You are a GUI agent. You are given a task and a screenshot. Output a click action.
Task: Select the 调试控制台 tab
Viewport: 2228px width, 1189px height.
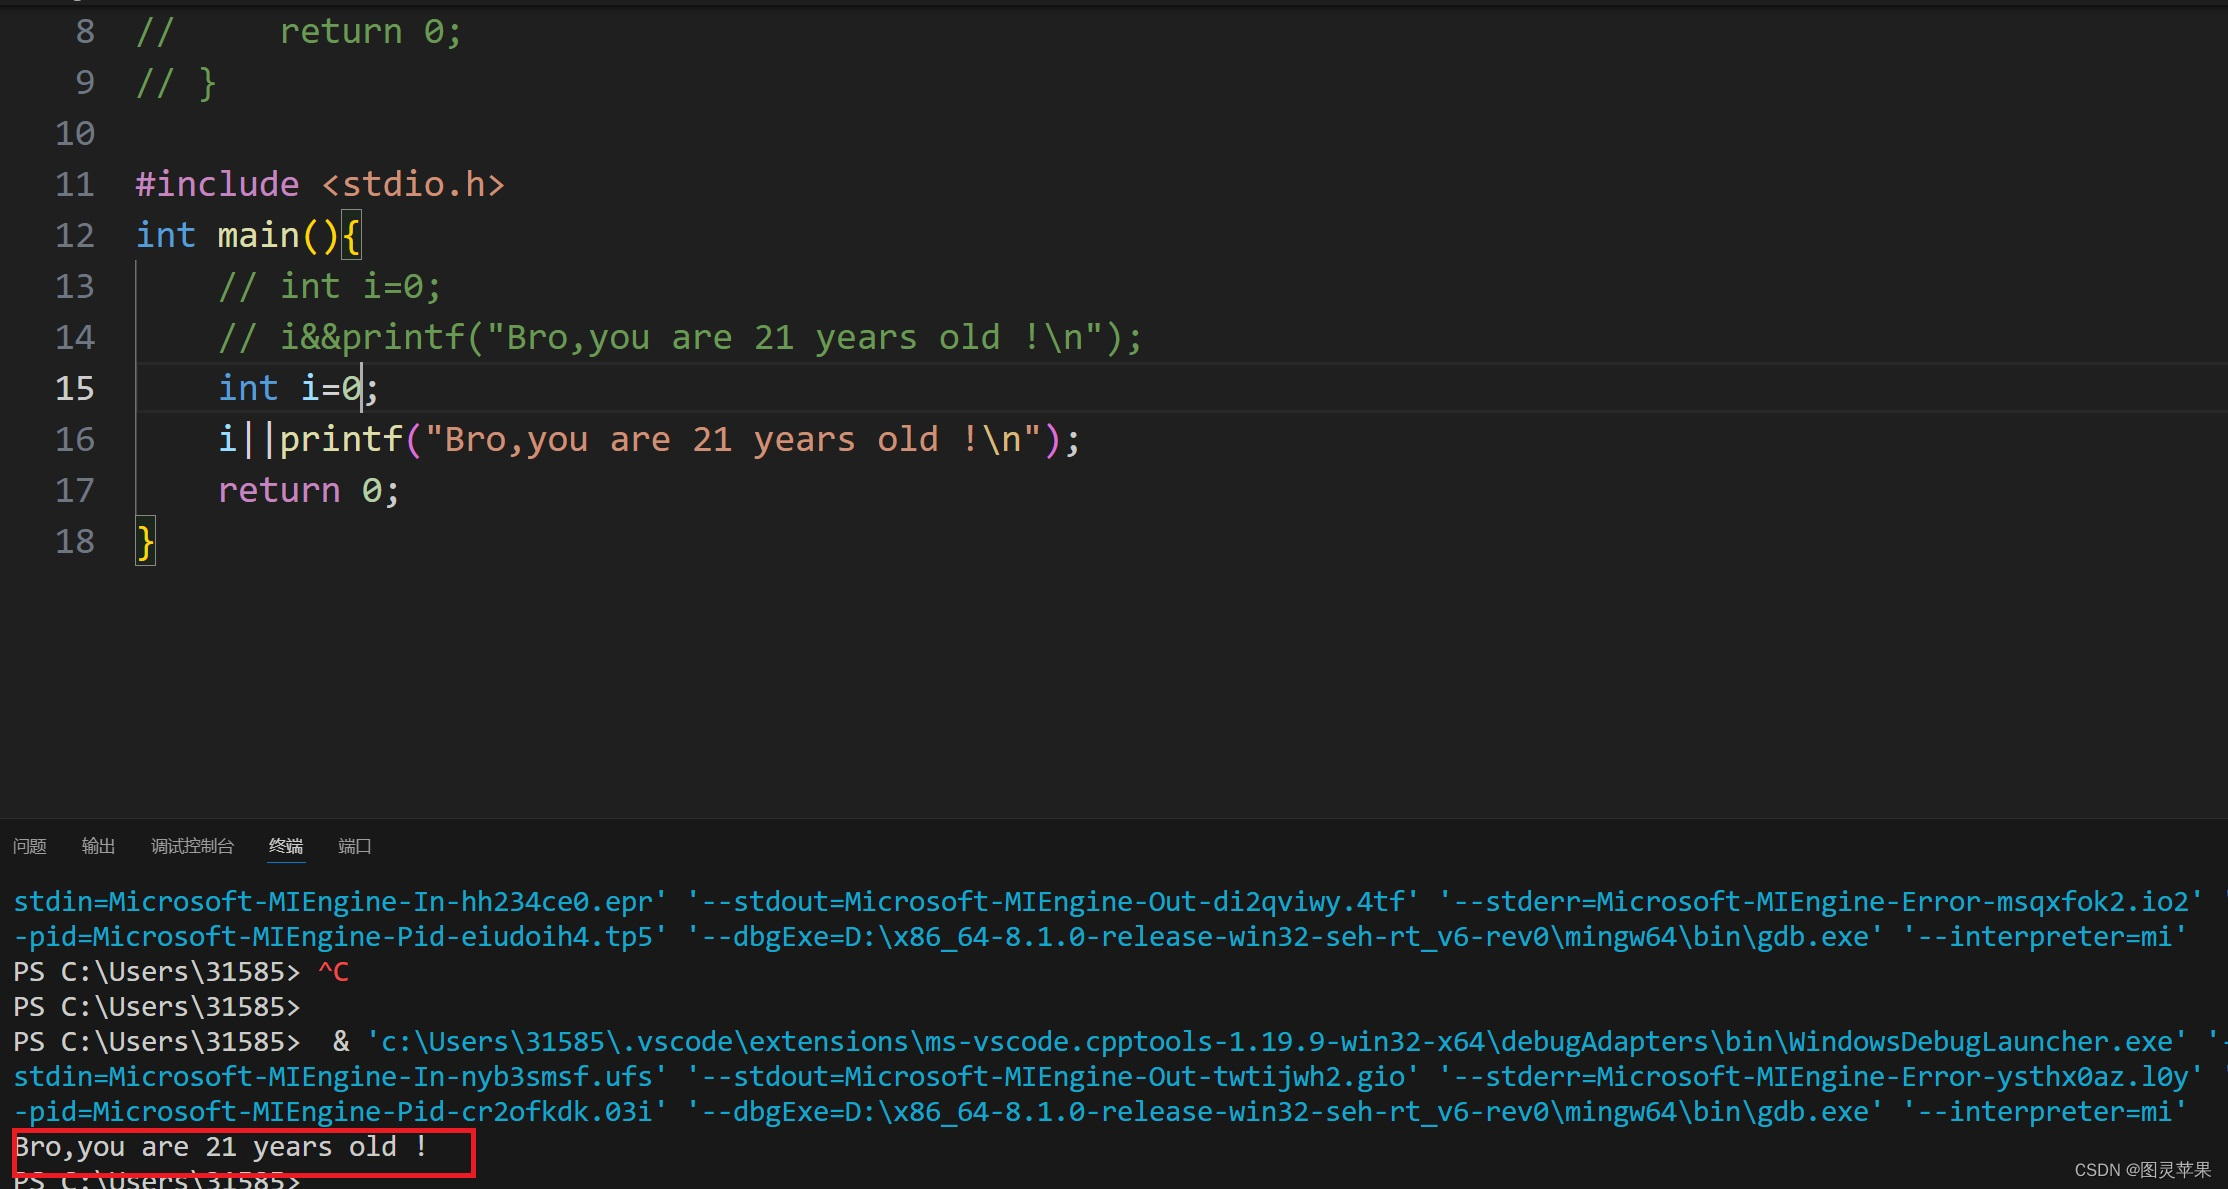(192, 846)
